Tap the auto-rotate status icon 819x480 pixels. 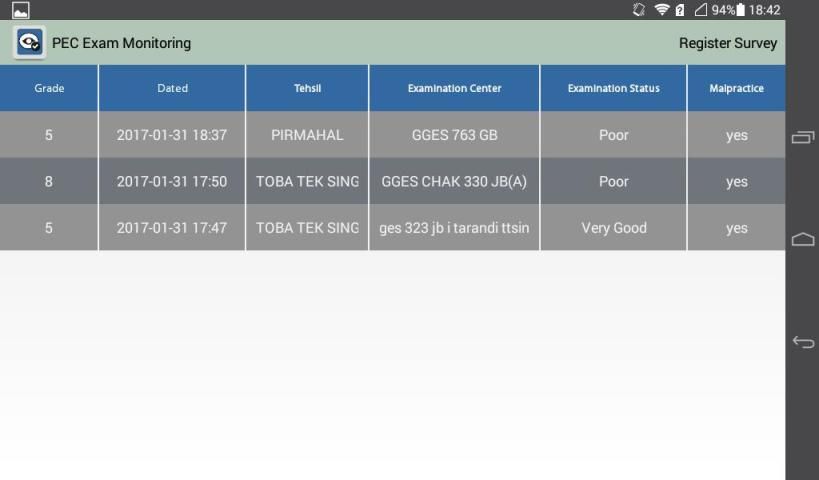[639, 10]
